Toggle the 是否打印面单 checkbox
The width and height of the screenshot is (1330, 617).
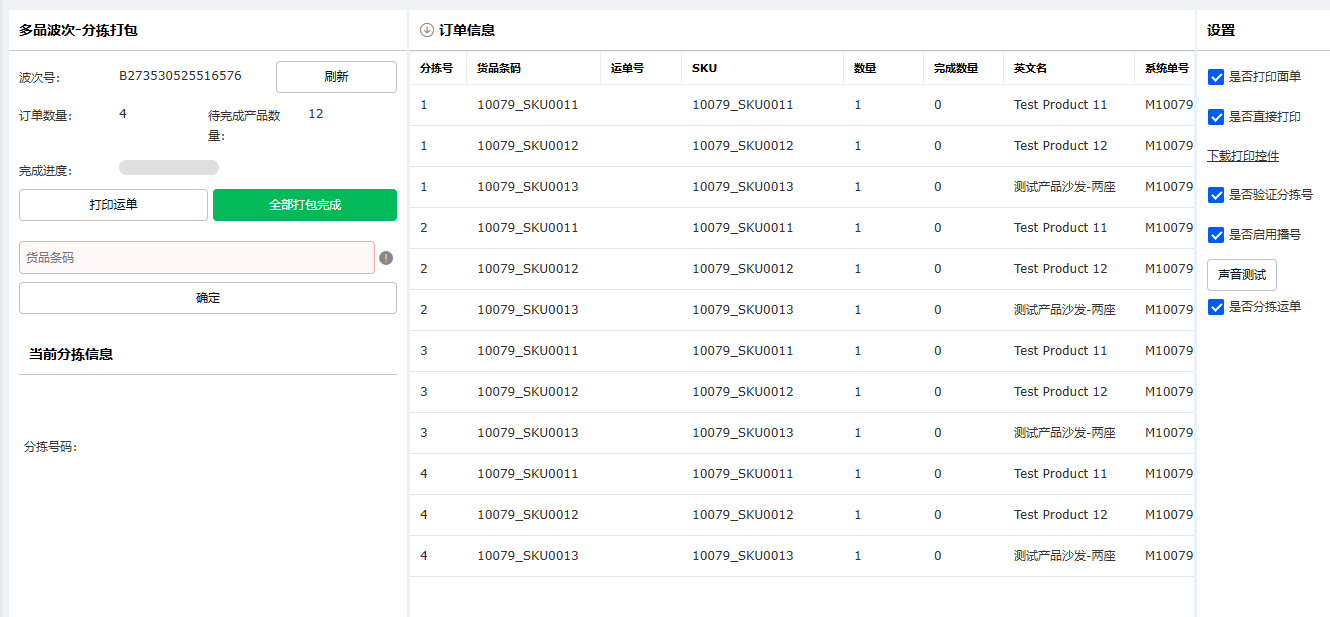pos(1216,77)
